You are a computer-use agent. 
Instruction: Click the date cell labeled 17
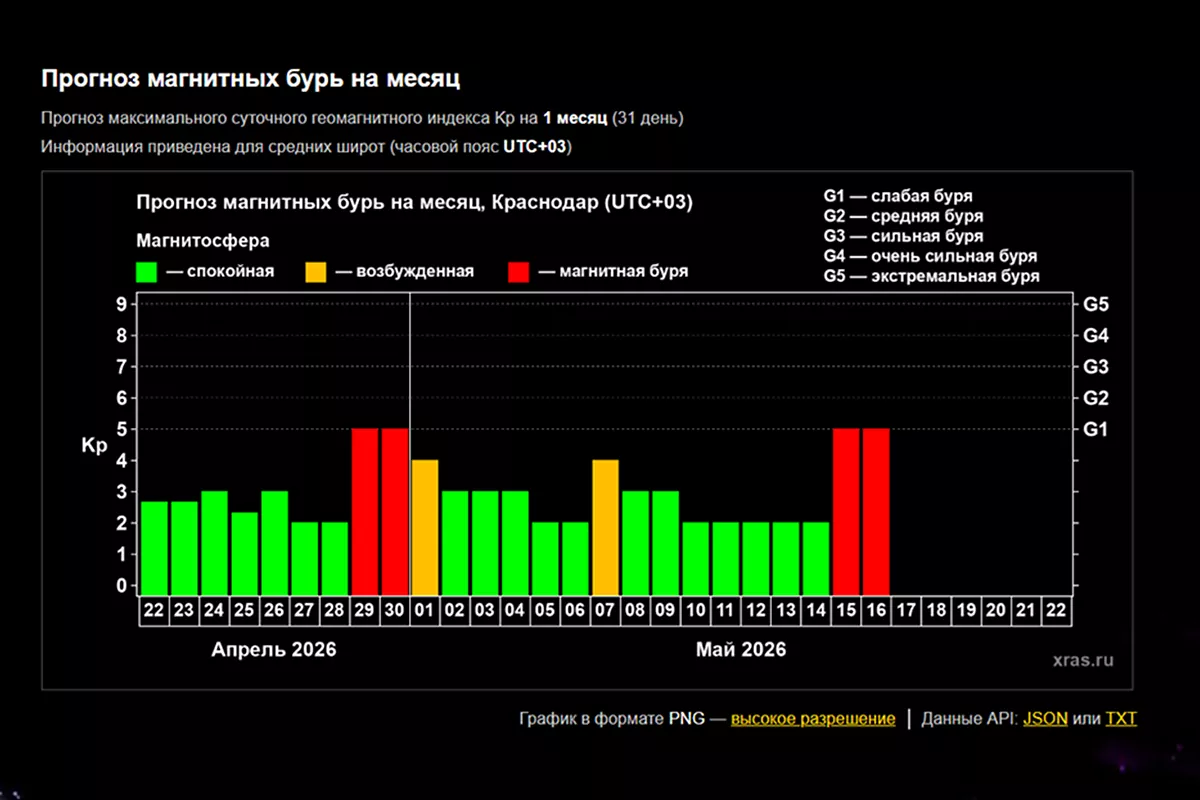tap(906, 611)
